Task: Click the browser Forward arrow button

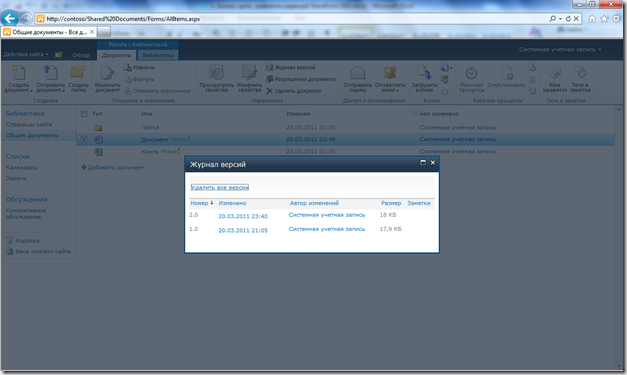Action: coord(26,18)
